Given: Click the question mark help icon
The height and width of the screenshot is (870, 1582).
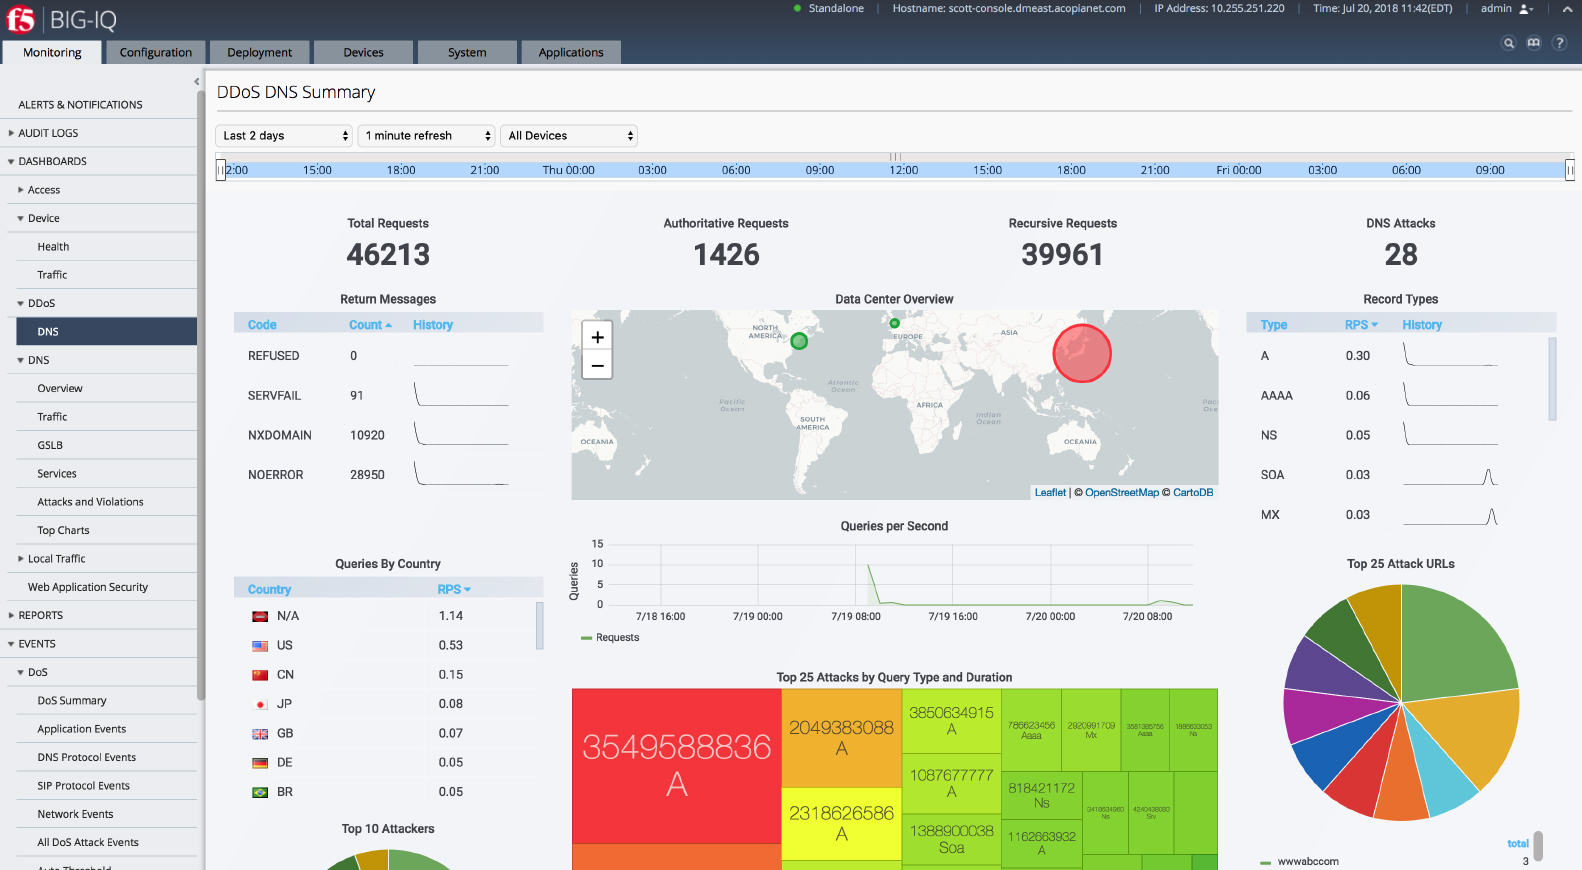Looking at the screenshot, I should (x=1559, y=43).
